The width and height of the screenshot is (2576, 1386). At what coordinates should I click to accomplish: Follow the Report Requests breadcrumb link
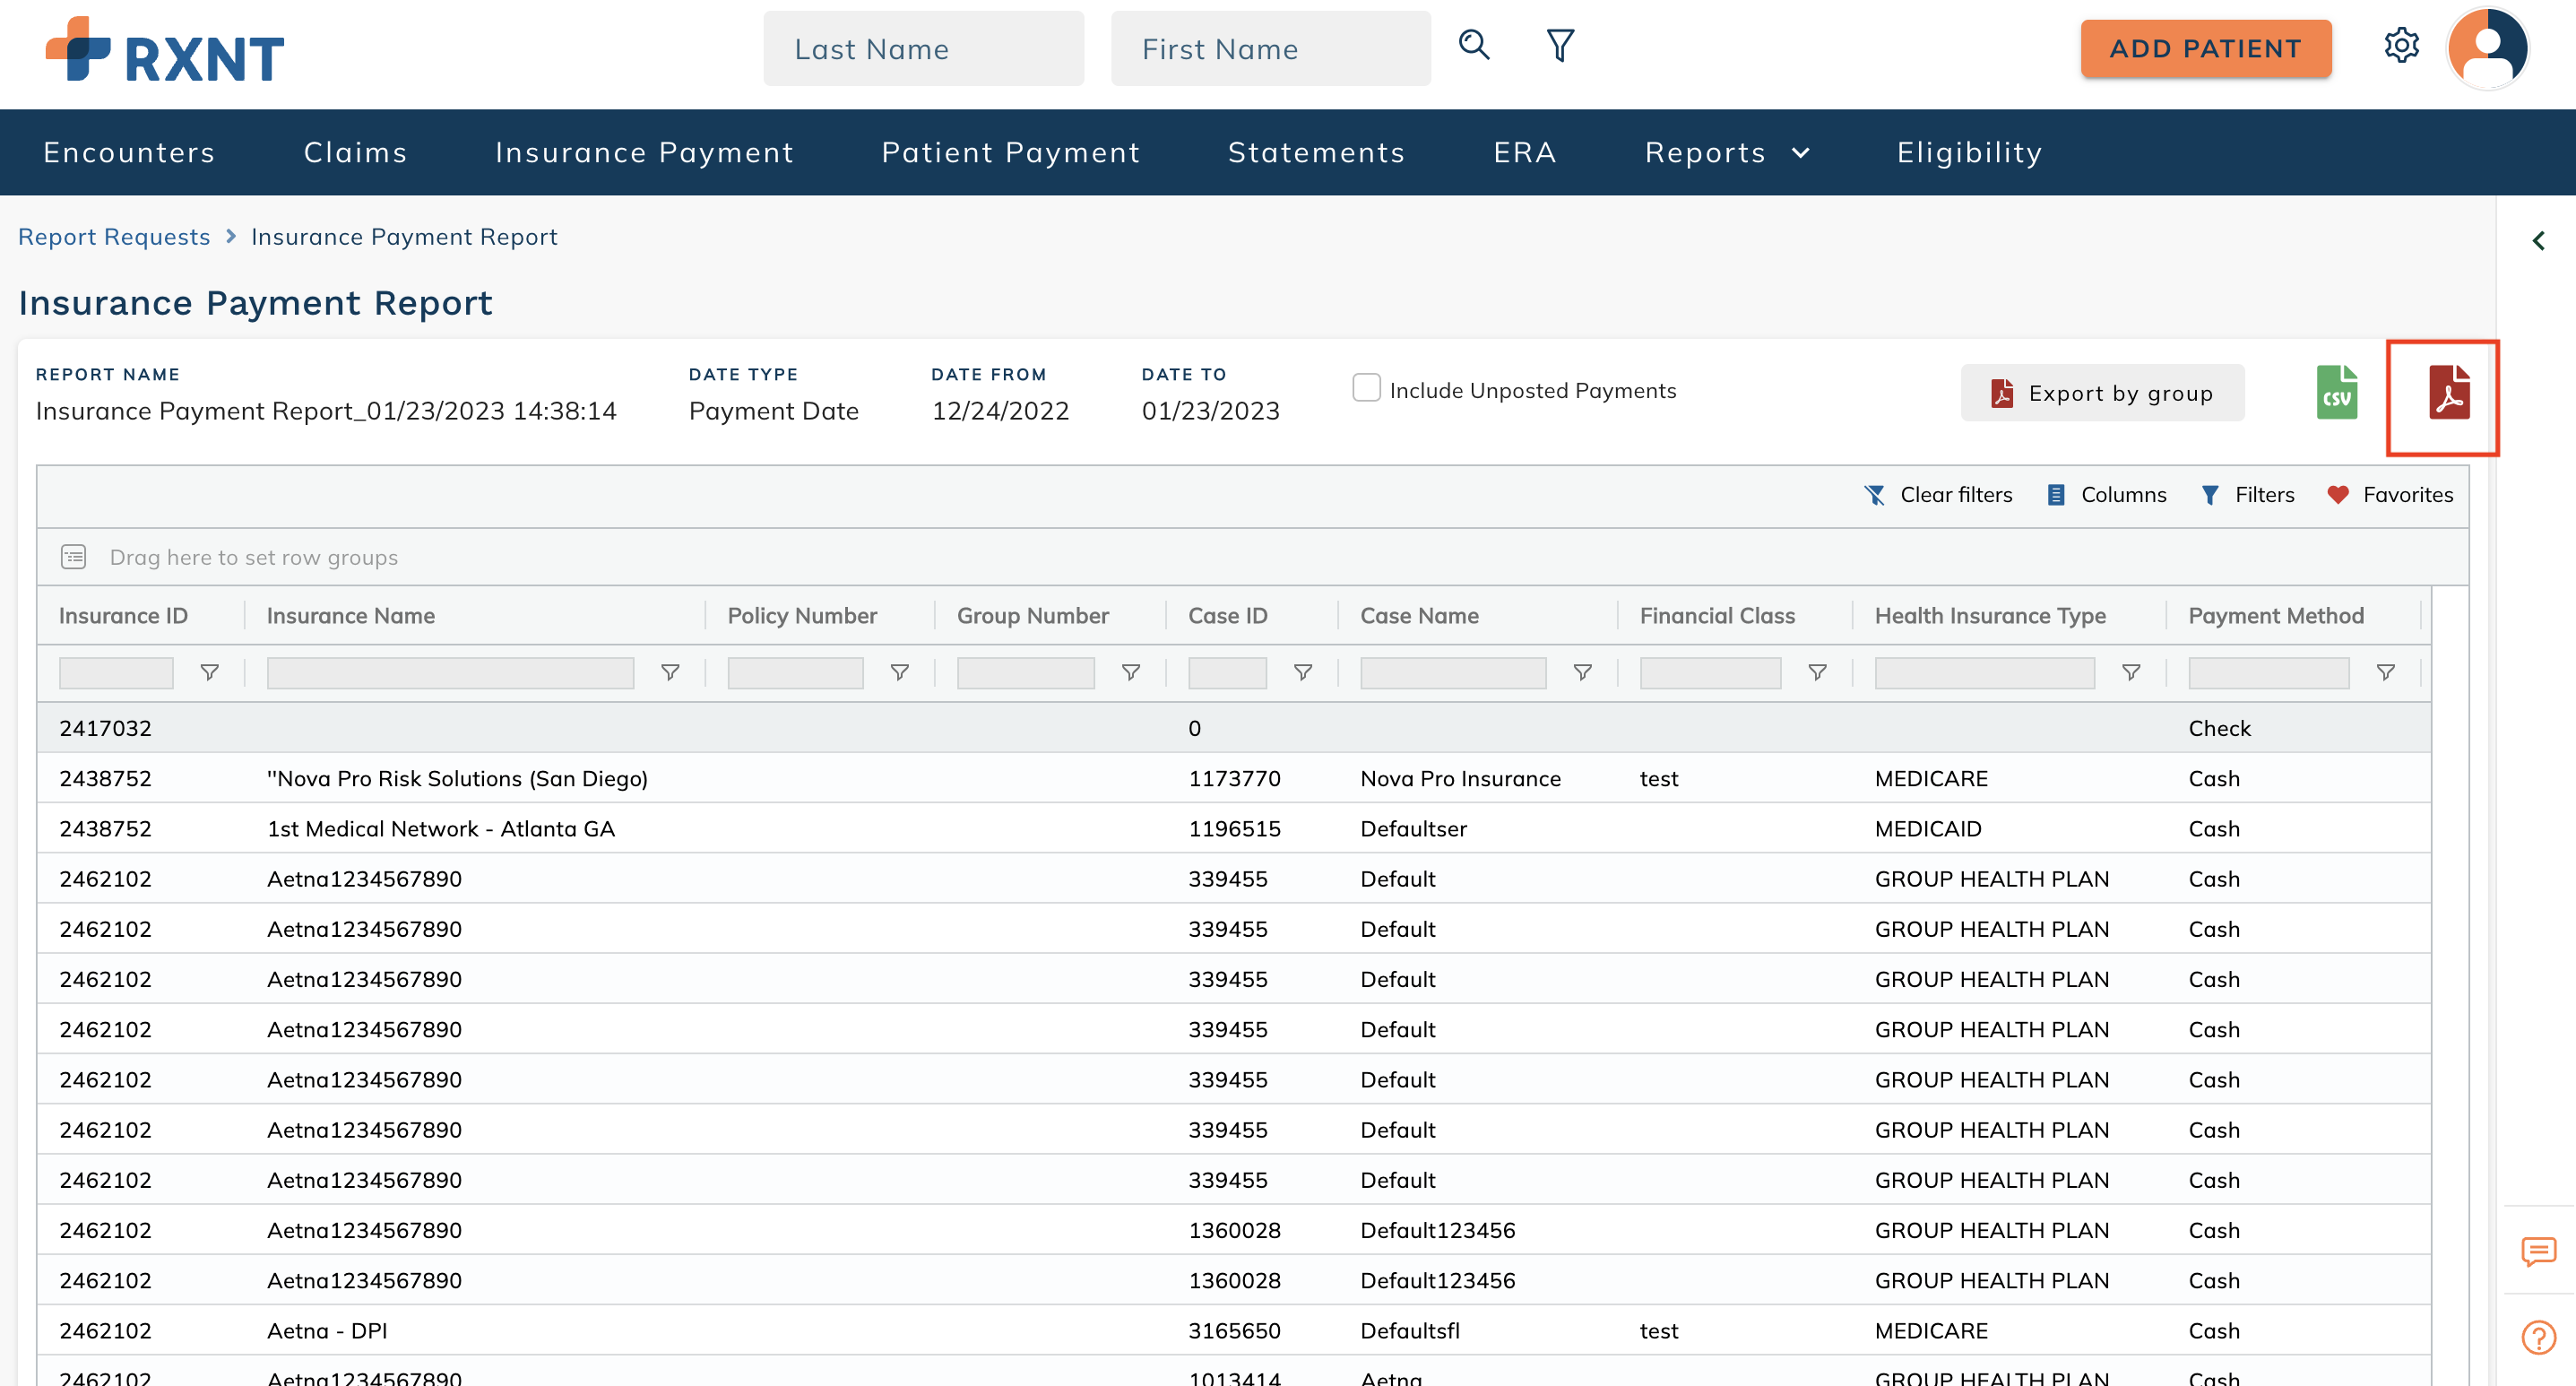pyautogui.click(x=114, y=237)
